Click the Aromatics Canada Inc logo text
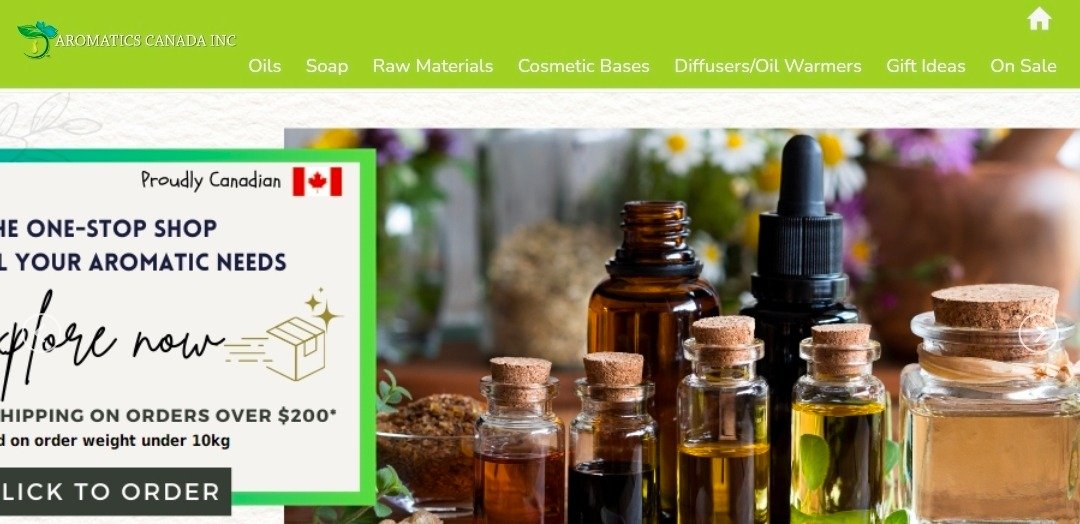Viewport: 1080px width, 524px height. 145,41
